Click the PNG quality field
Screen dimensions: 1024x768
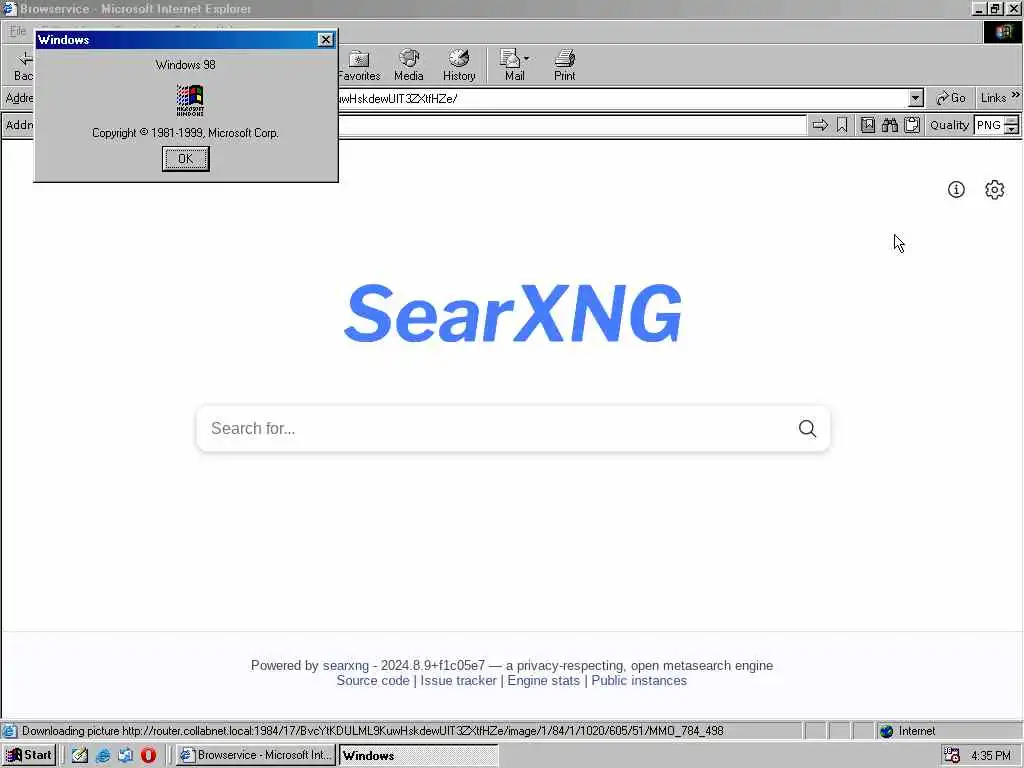tap(989, 125)
